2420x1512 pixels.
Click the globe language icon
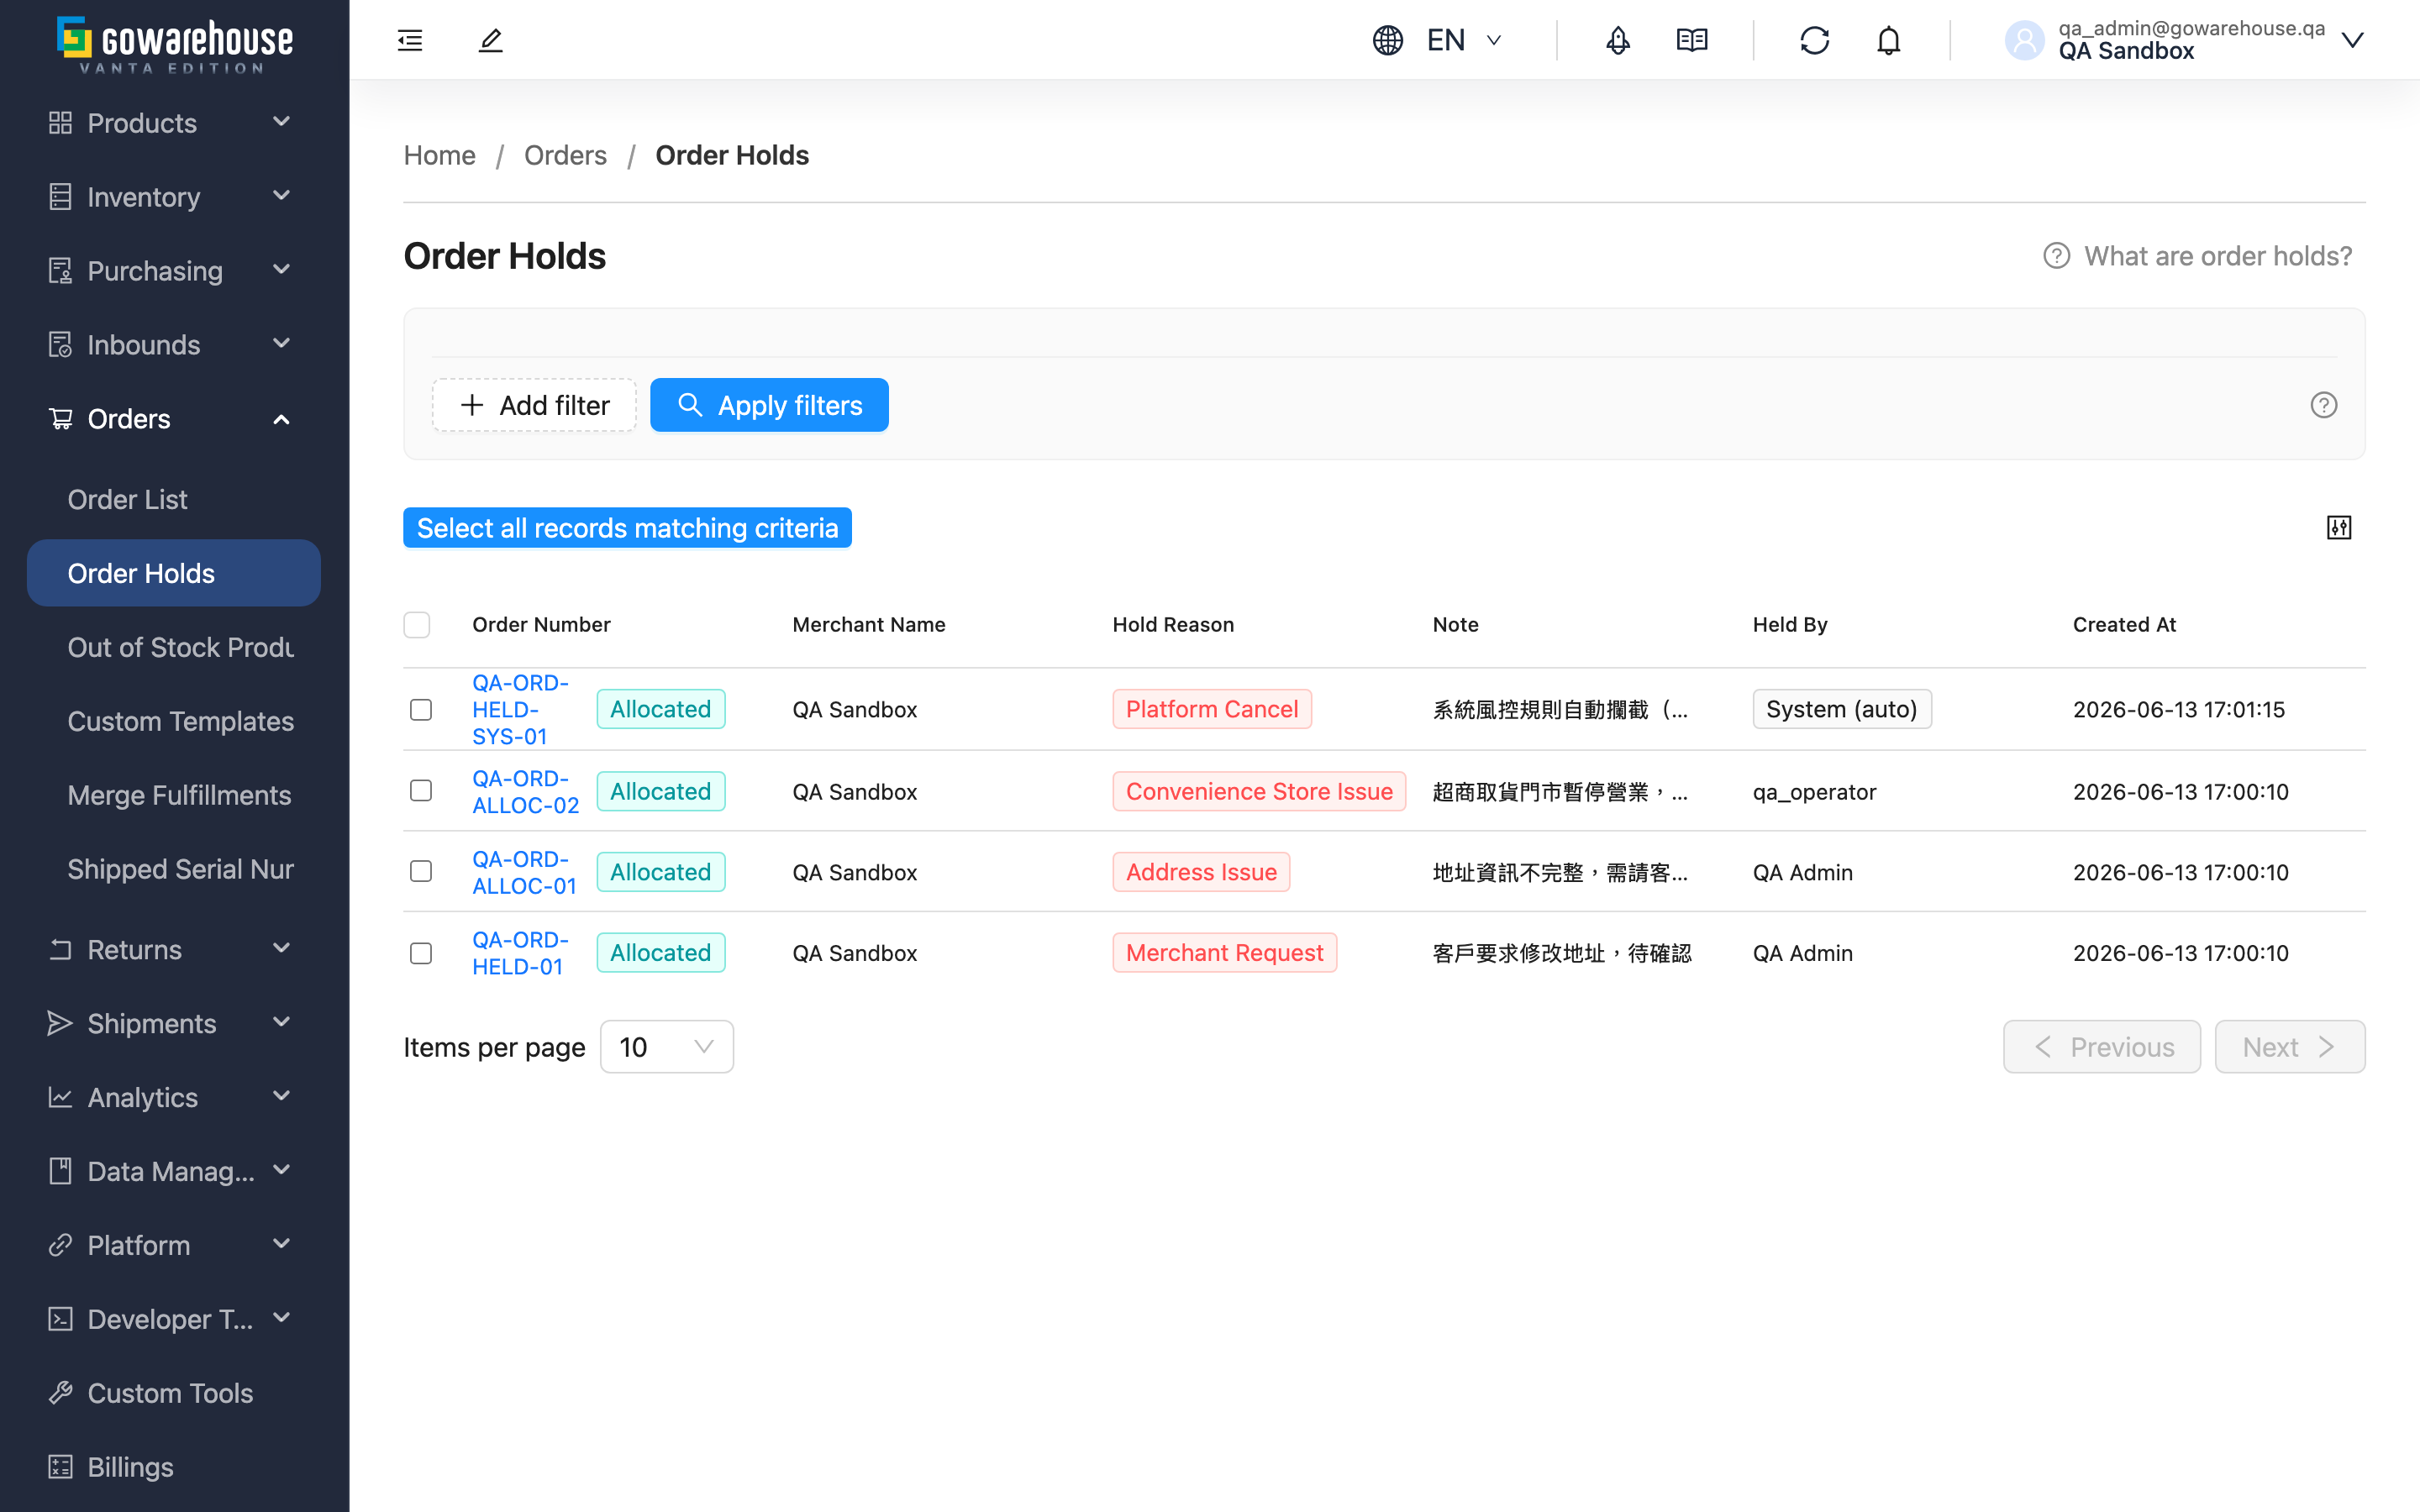[x=1388, y=40]
